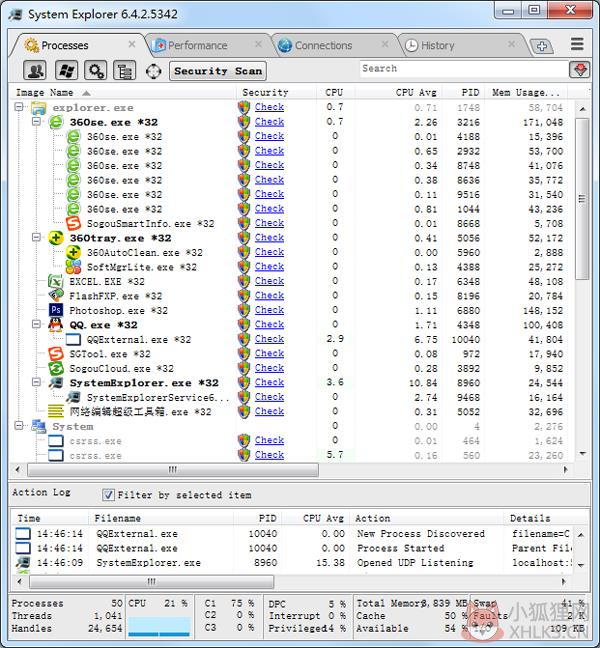600x648 pixels.
Task: Click the Security Scan button
Action: 218,71
